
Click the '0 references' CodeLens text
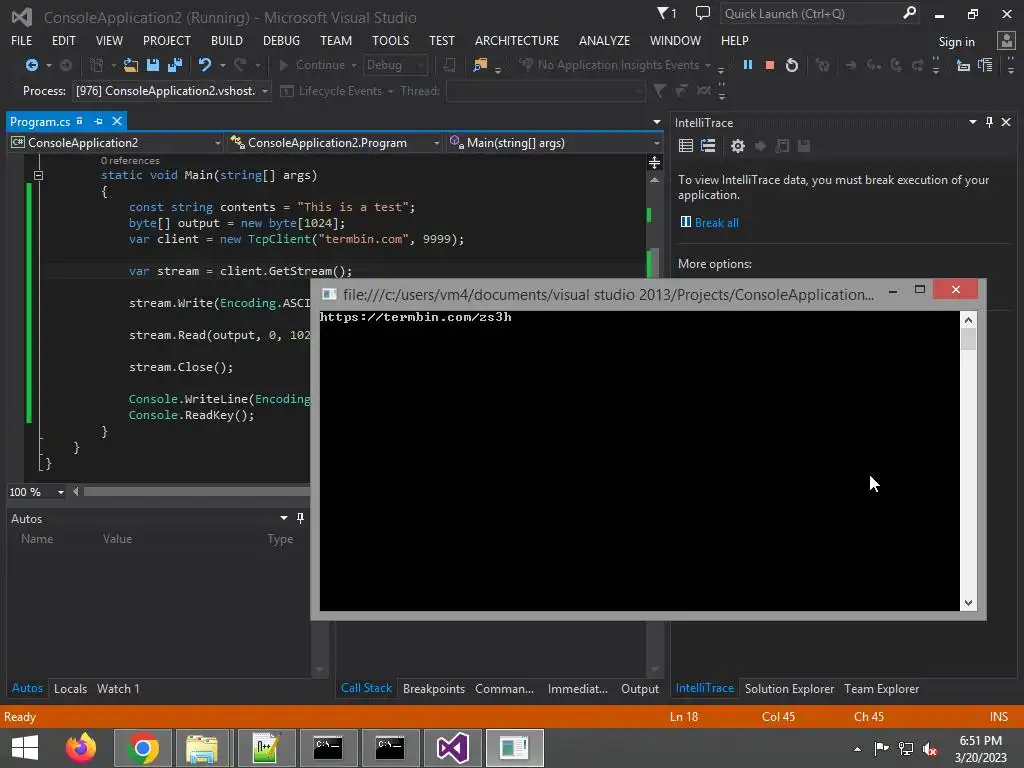[130, 161]
